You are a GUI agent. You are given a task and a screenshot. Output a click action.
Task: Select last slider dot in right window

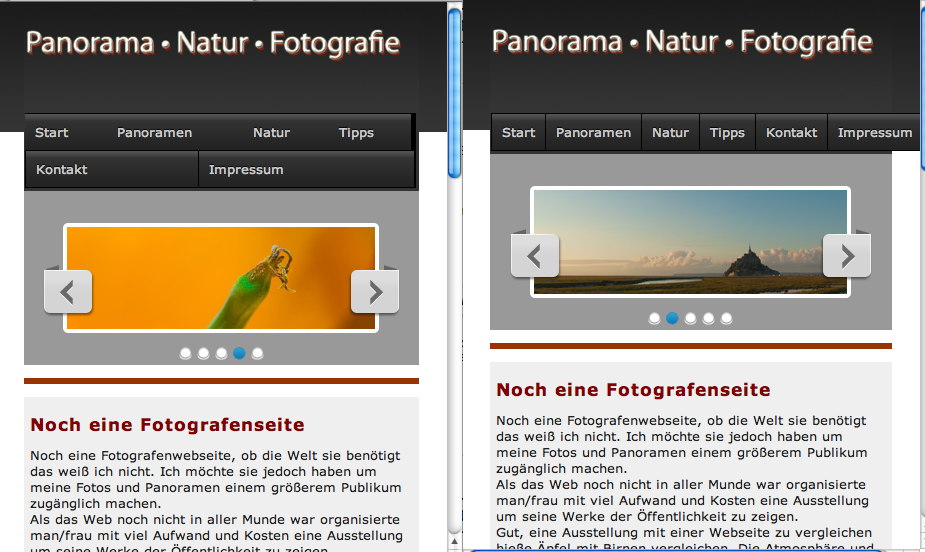(x=727, y=318)
